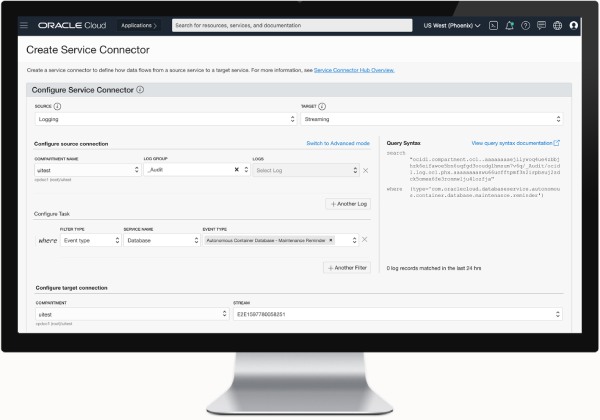Remove the Maintenance Reminder event type tag
600x420 pixels.
[331, 240]
